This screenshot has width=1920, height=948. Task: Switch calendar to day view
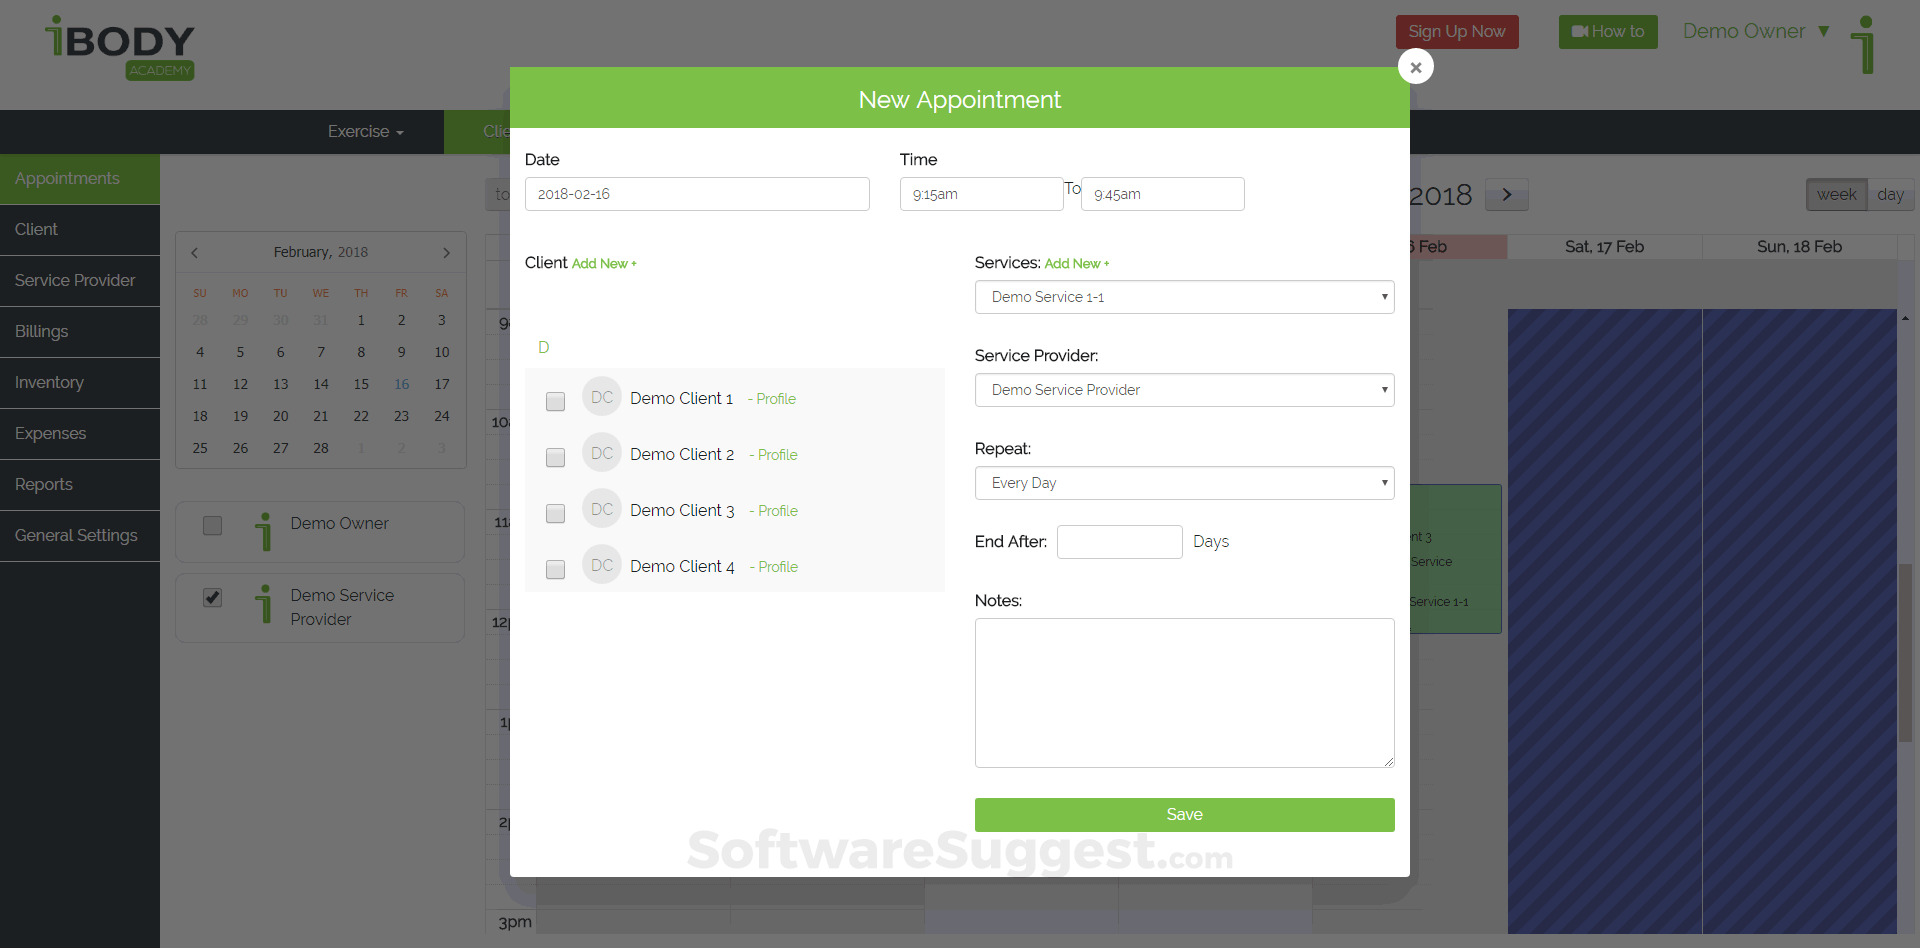point(1891,194)
